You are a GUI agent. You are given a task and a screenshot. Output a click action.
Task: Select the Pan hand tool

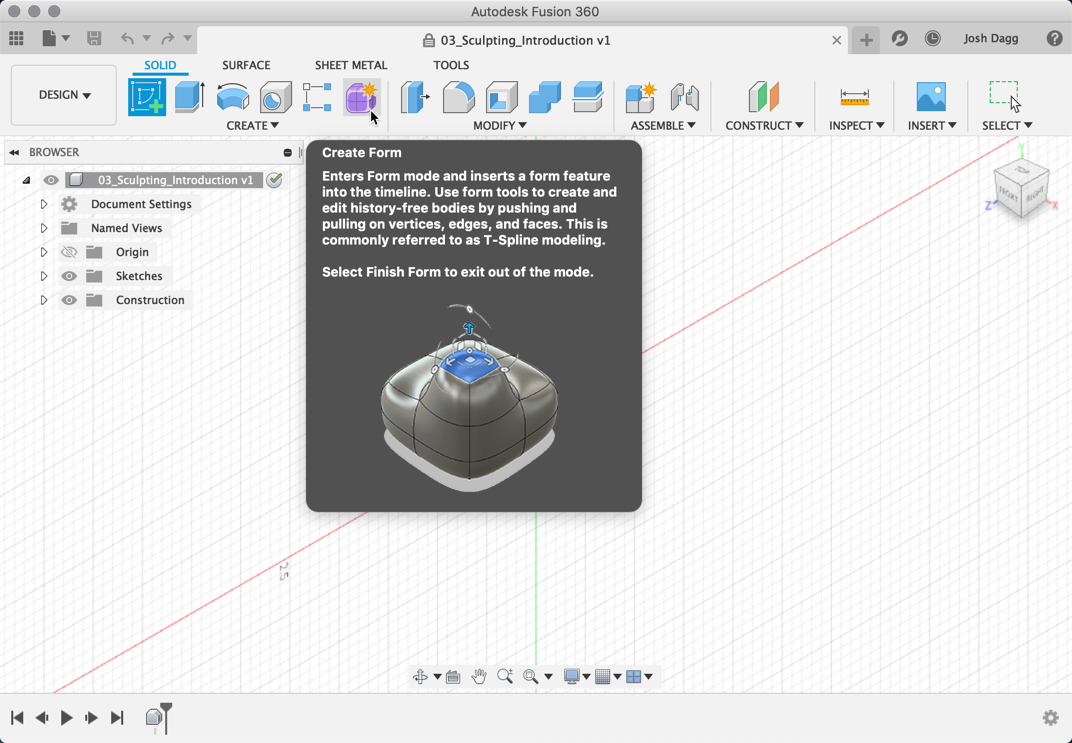pyautogui.click(x=479, y=677)
